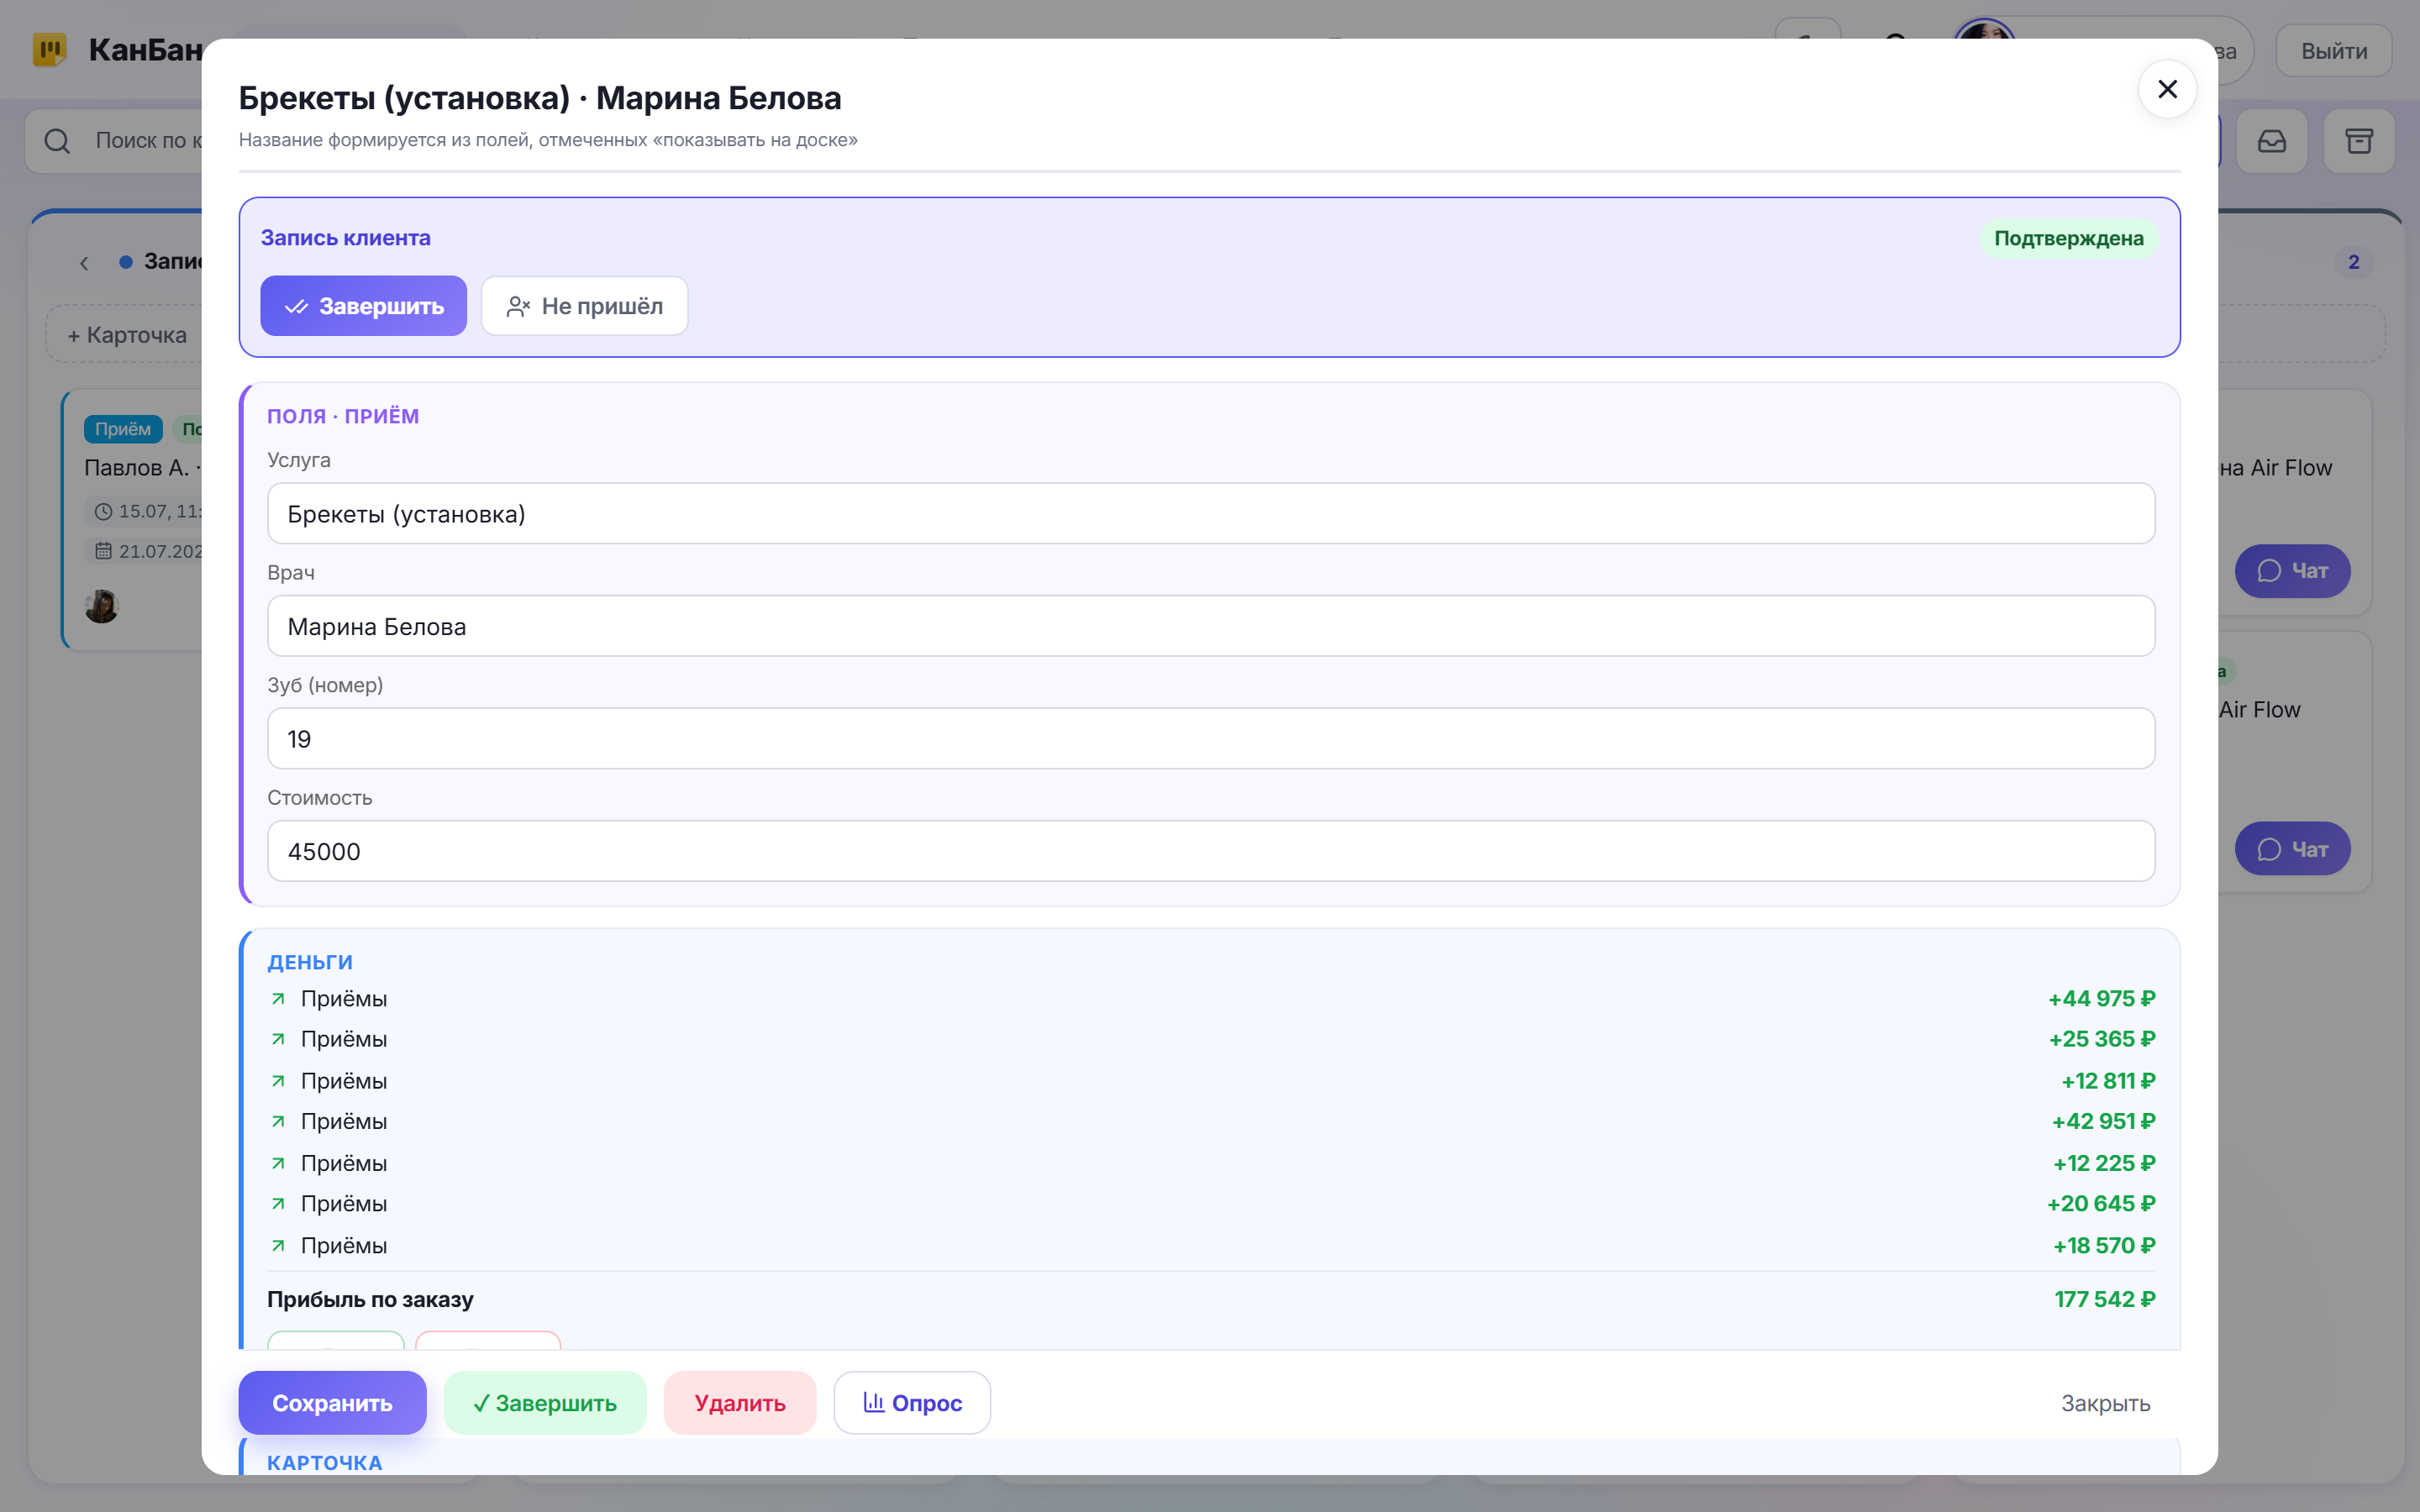2420x1512 pixels.
Task: Delete the card with Удалить
Action: [740, 1403]
